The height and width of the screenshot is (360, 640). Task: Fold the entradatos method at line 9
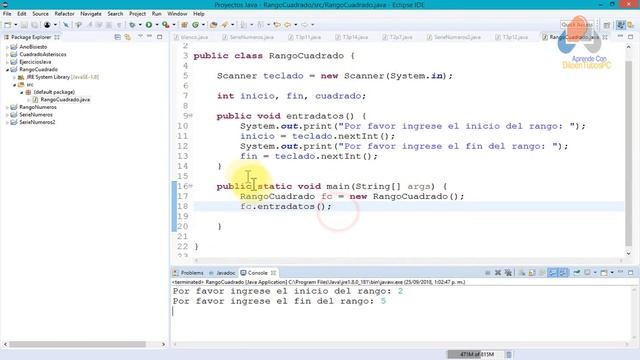(191, 116)
